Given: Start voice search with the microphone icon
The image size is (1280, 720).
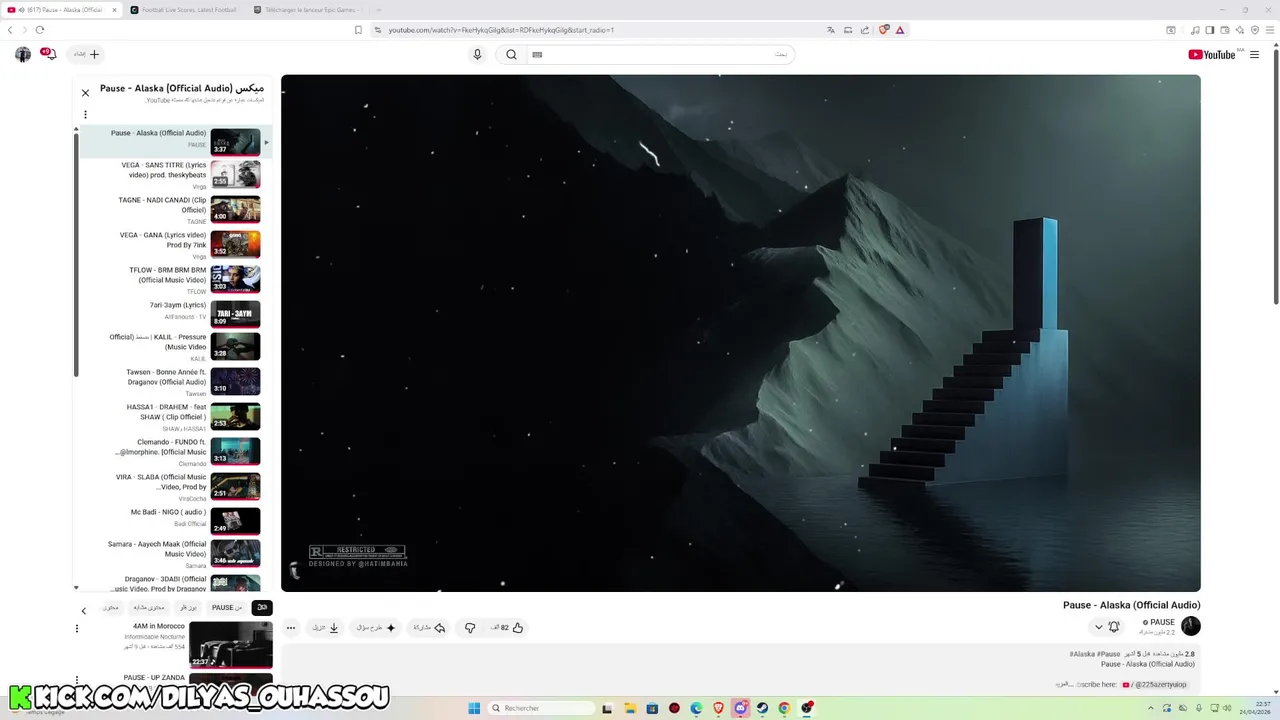Looking at the screenshot, I should [477, 55].
